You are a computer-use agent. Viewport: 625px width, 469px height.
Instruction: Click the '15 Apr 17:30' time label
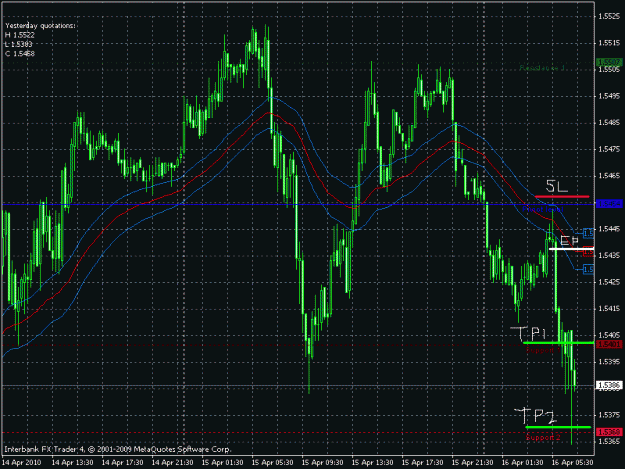[423, 463]
